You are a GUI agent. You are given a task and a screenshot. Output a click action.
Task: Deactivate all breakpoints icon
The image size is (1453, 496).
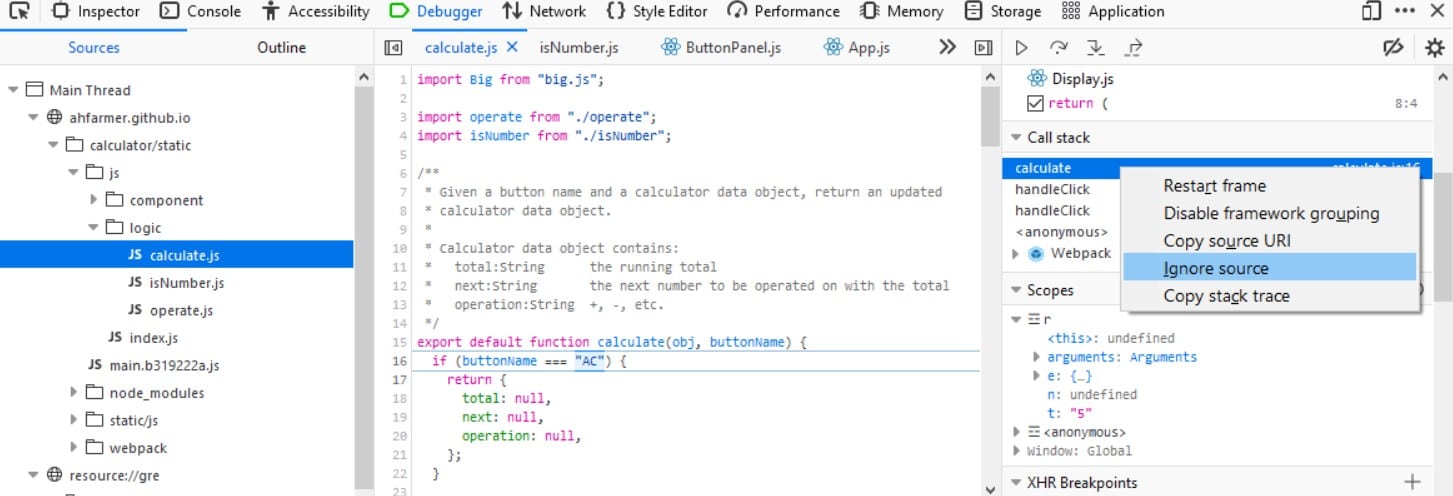click(1392, 47)
